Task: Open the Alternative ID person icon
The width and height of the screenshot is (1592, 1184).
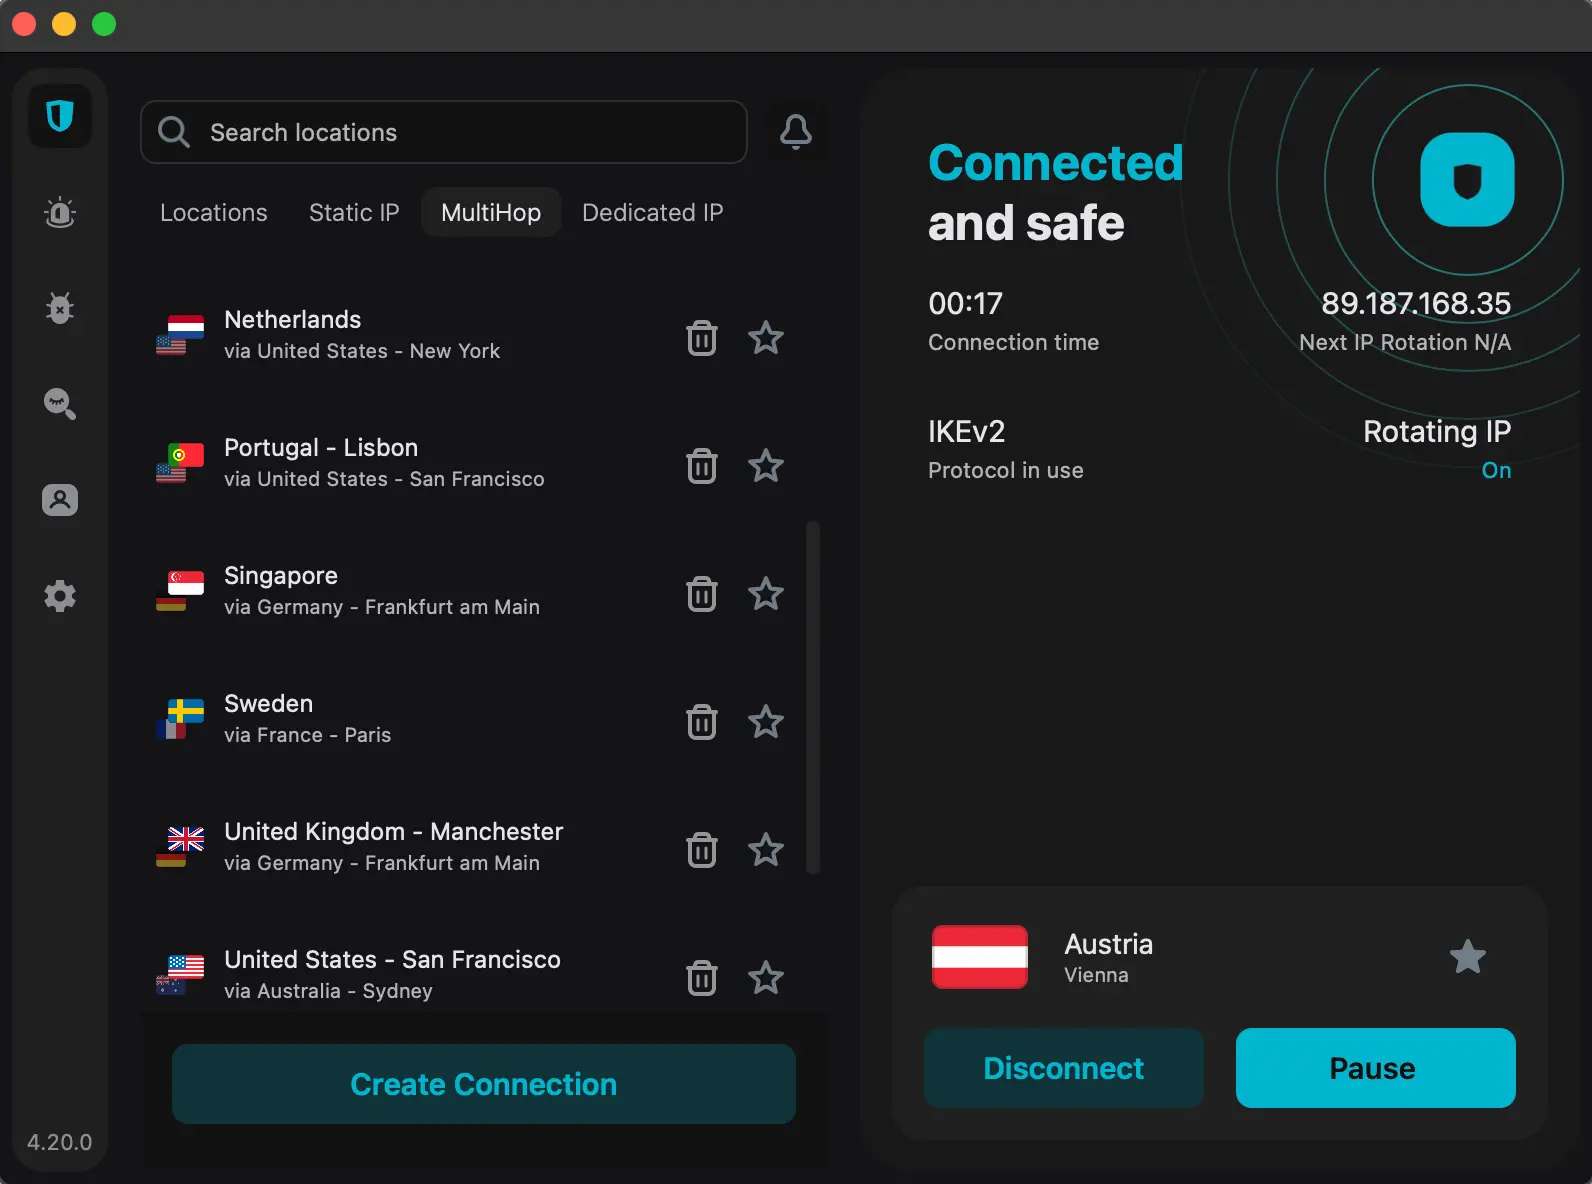Action: coord(60,500)
